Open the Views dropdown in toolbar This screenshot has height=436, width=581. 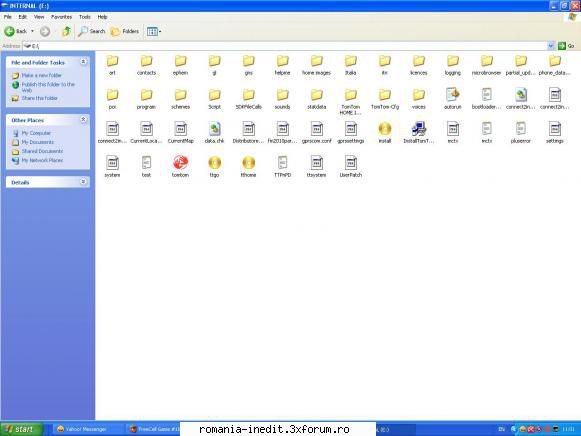[154, 31]
